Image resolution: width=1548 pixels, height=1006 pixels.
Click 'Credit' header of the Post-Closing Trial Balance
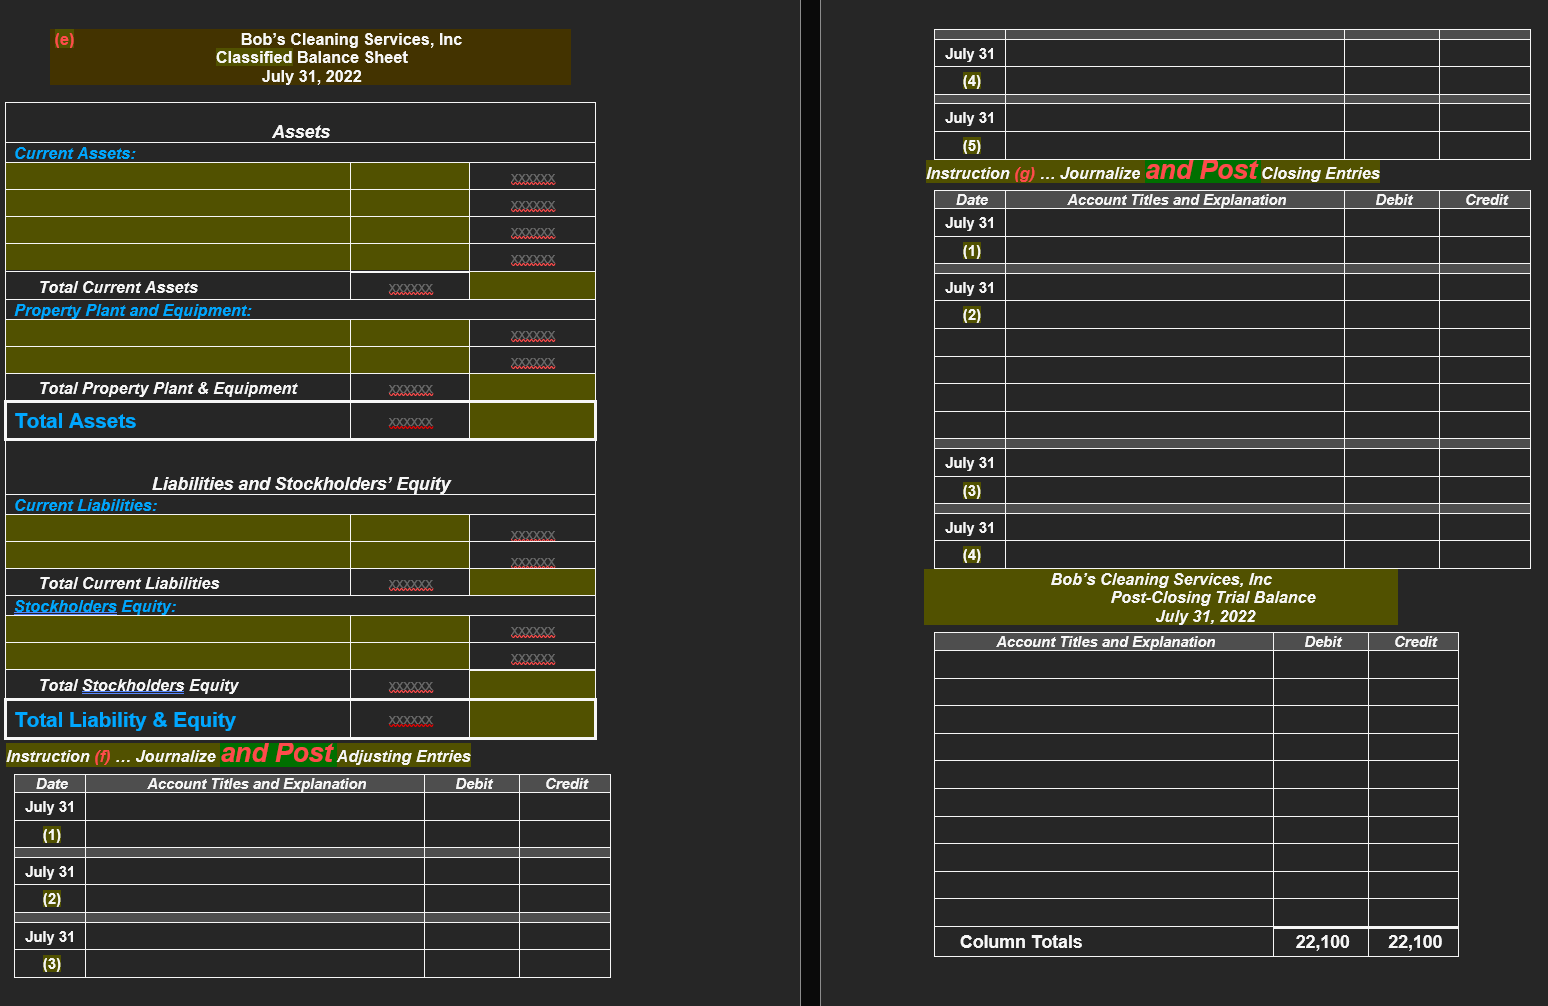tap(1416, 642)
